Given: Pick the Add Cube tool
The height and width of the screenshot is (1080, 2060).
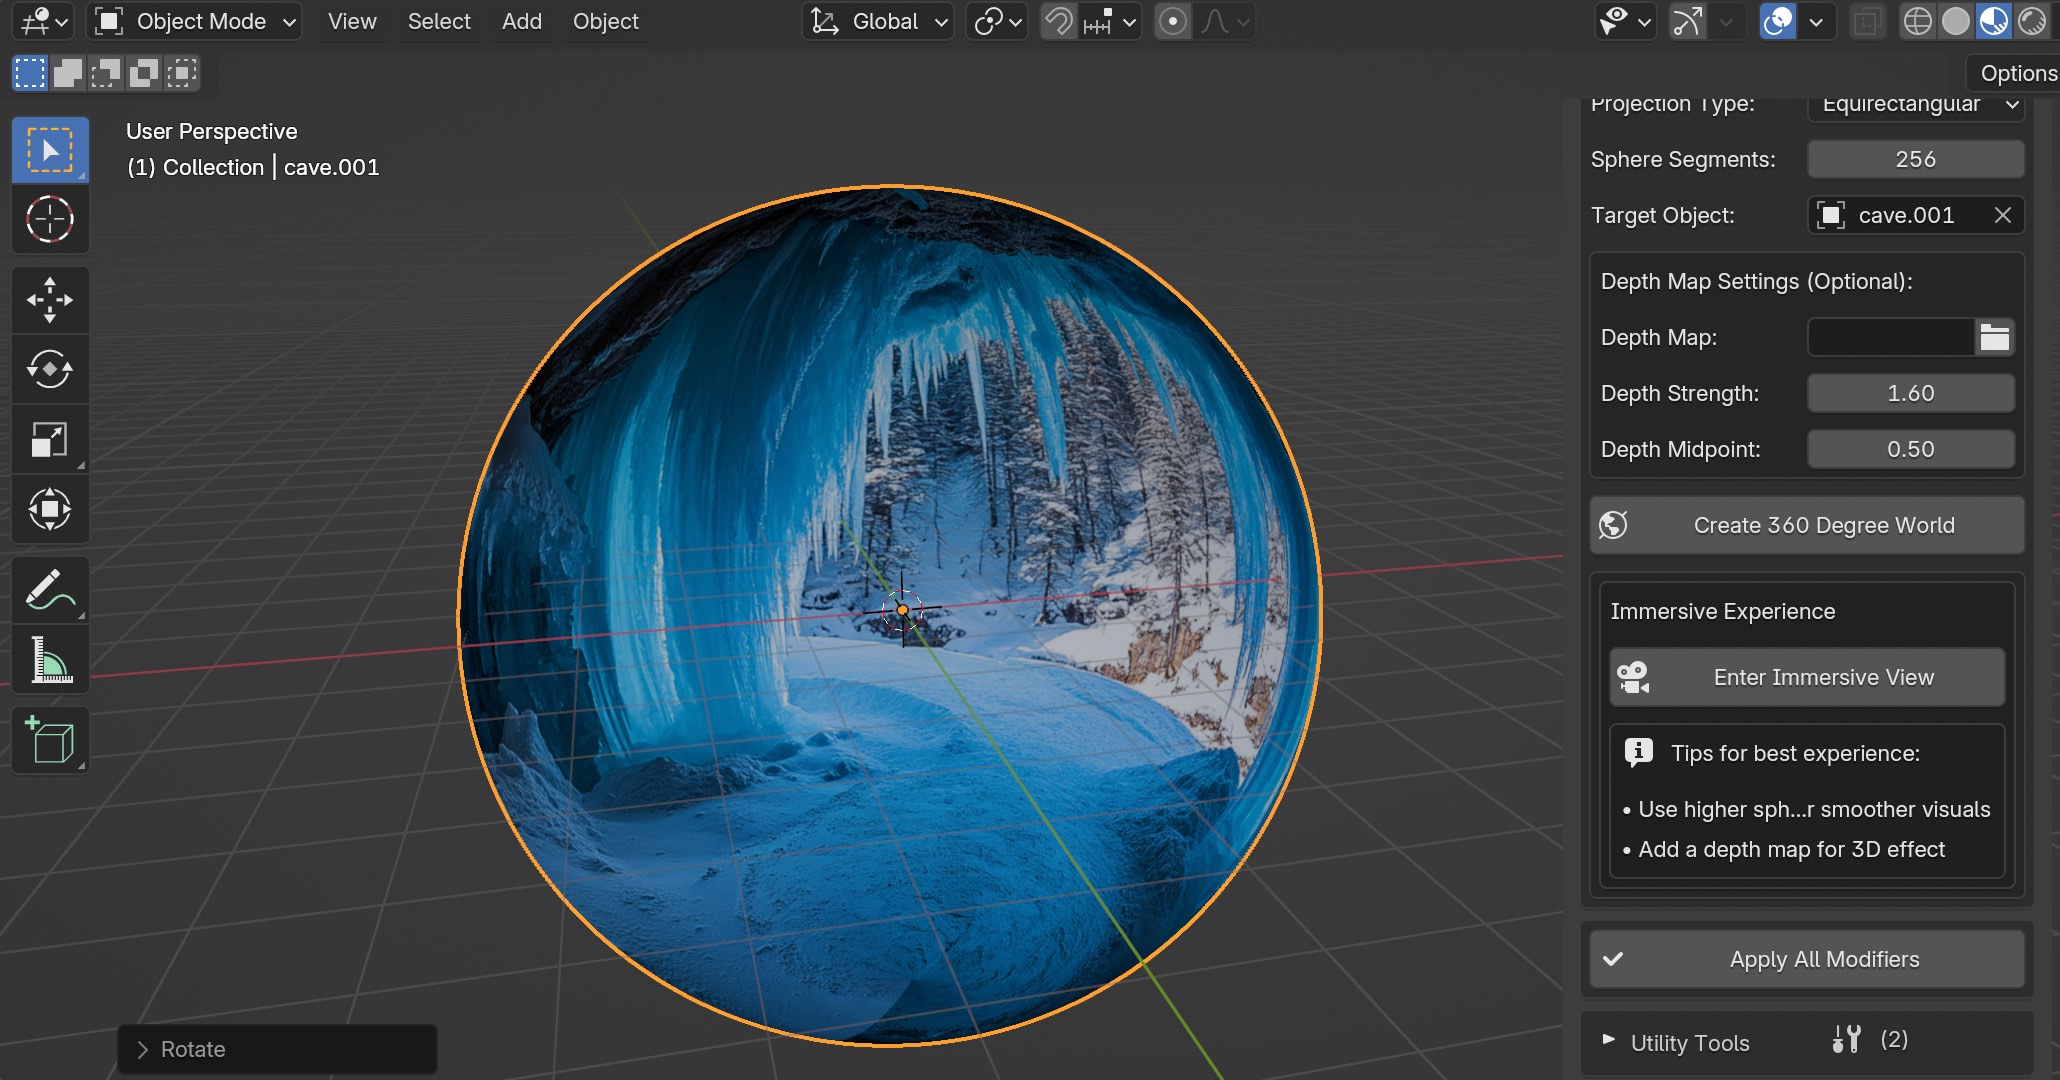Looking at the screenshot, I should 50,741.
